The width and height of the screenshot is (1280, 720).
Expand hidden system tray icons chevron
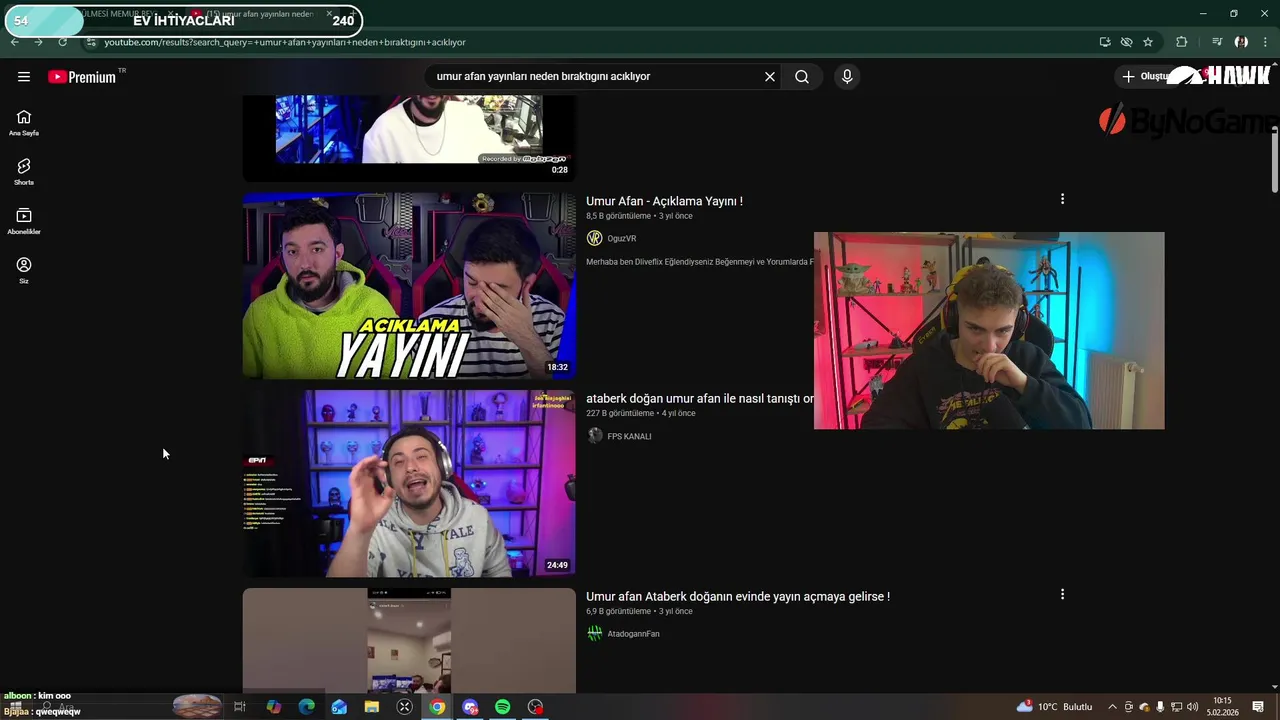(1112, 707)
